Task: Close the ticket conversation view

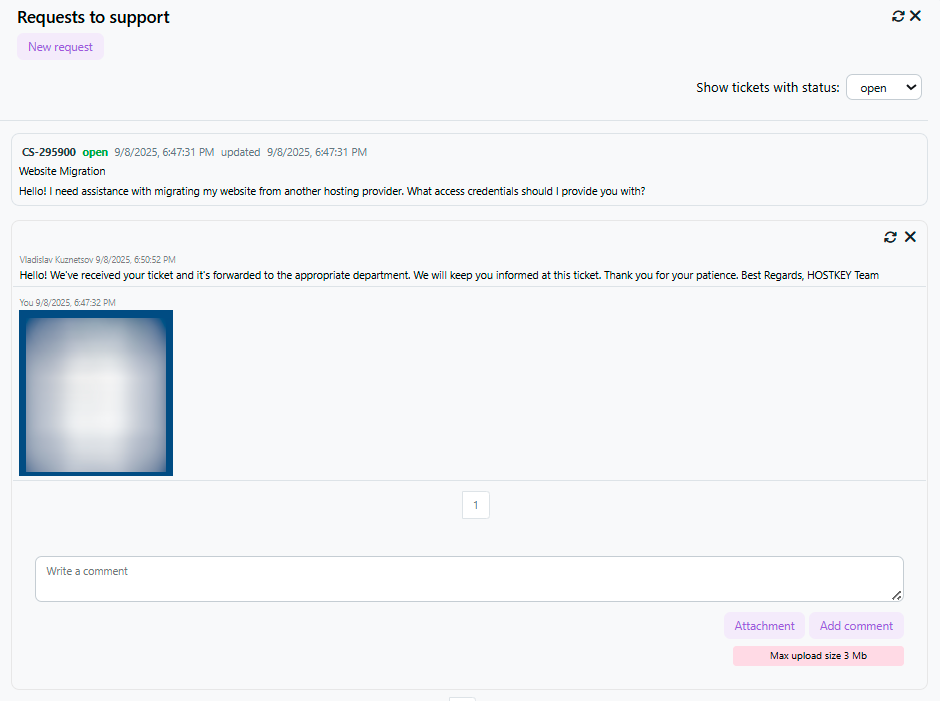Action: (x=910, y=237)
